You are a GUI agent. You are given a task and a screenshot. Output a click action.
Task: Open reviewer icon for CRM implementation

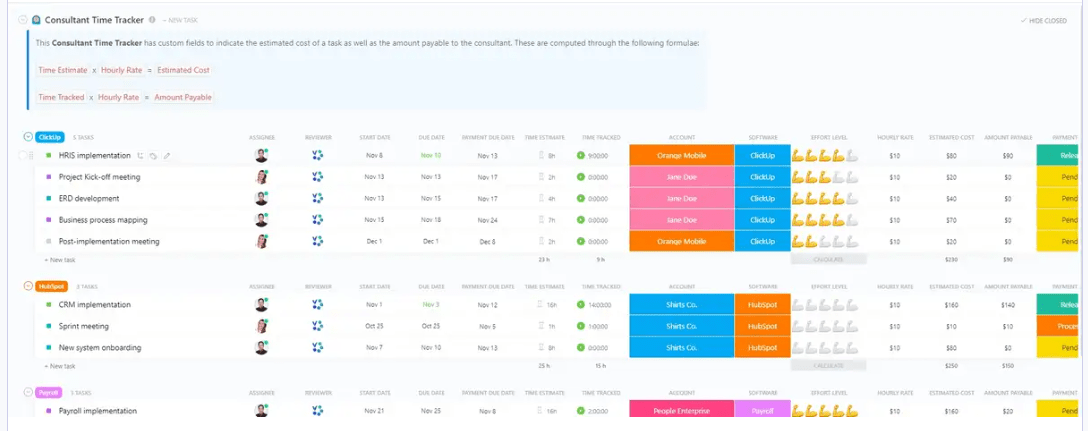click(318, 305)
